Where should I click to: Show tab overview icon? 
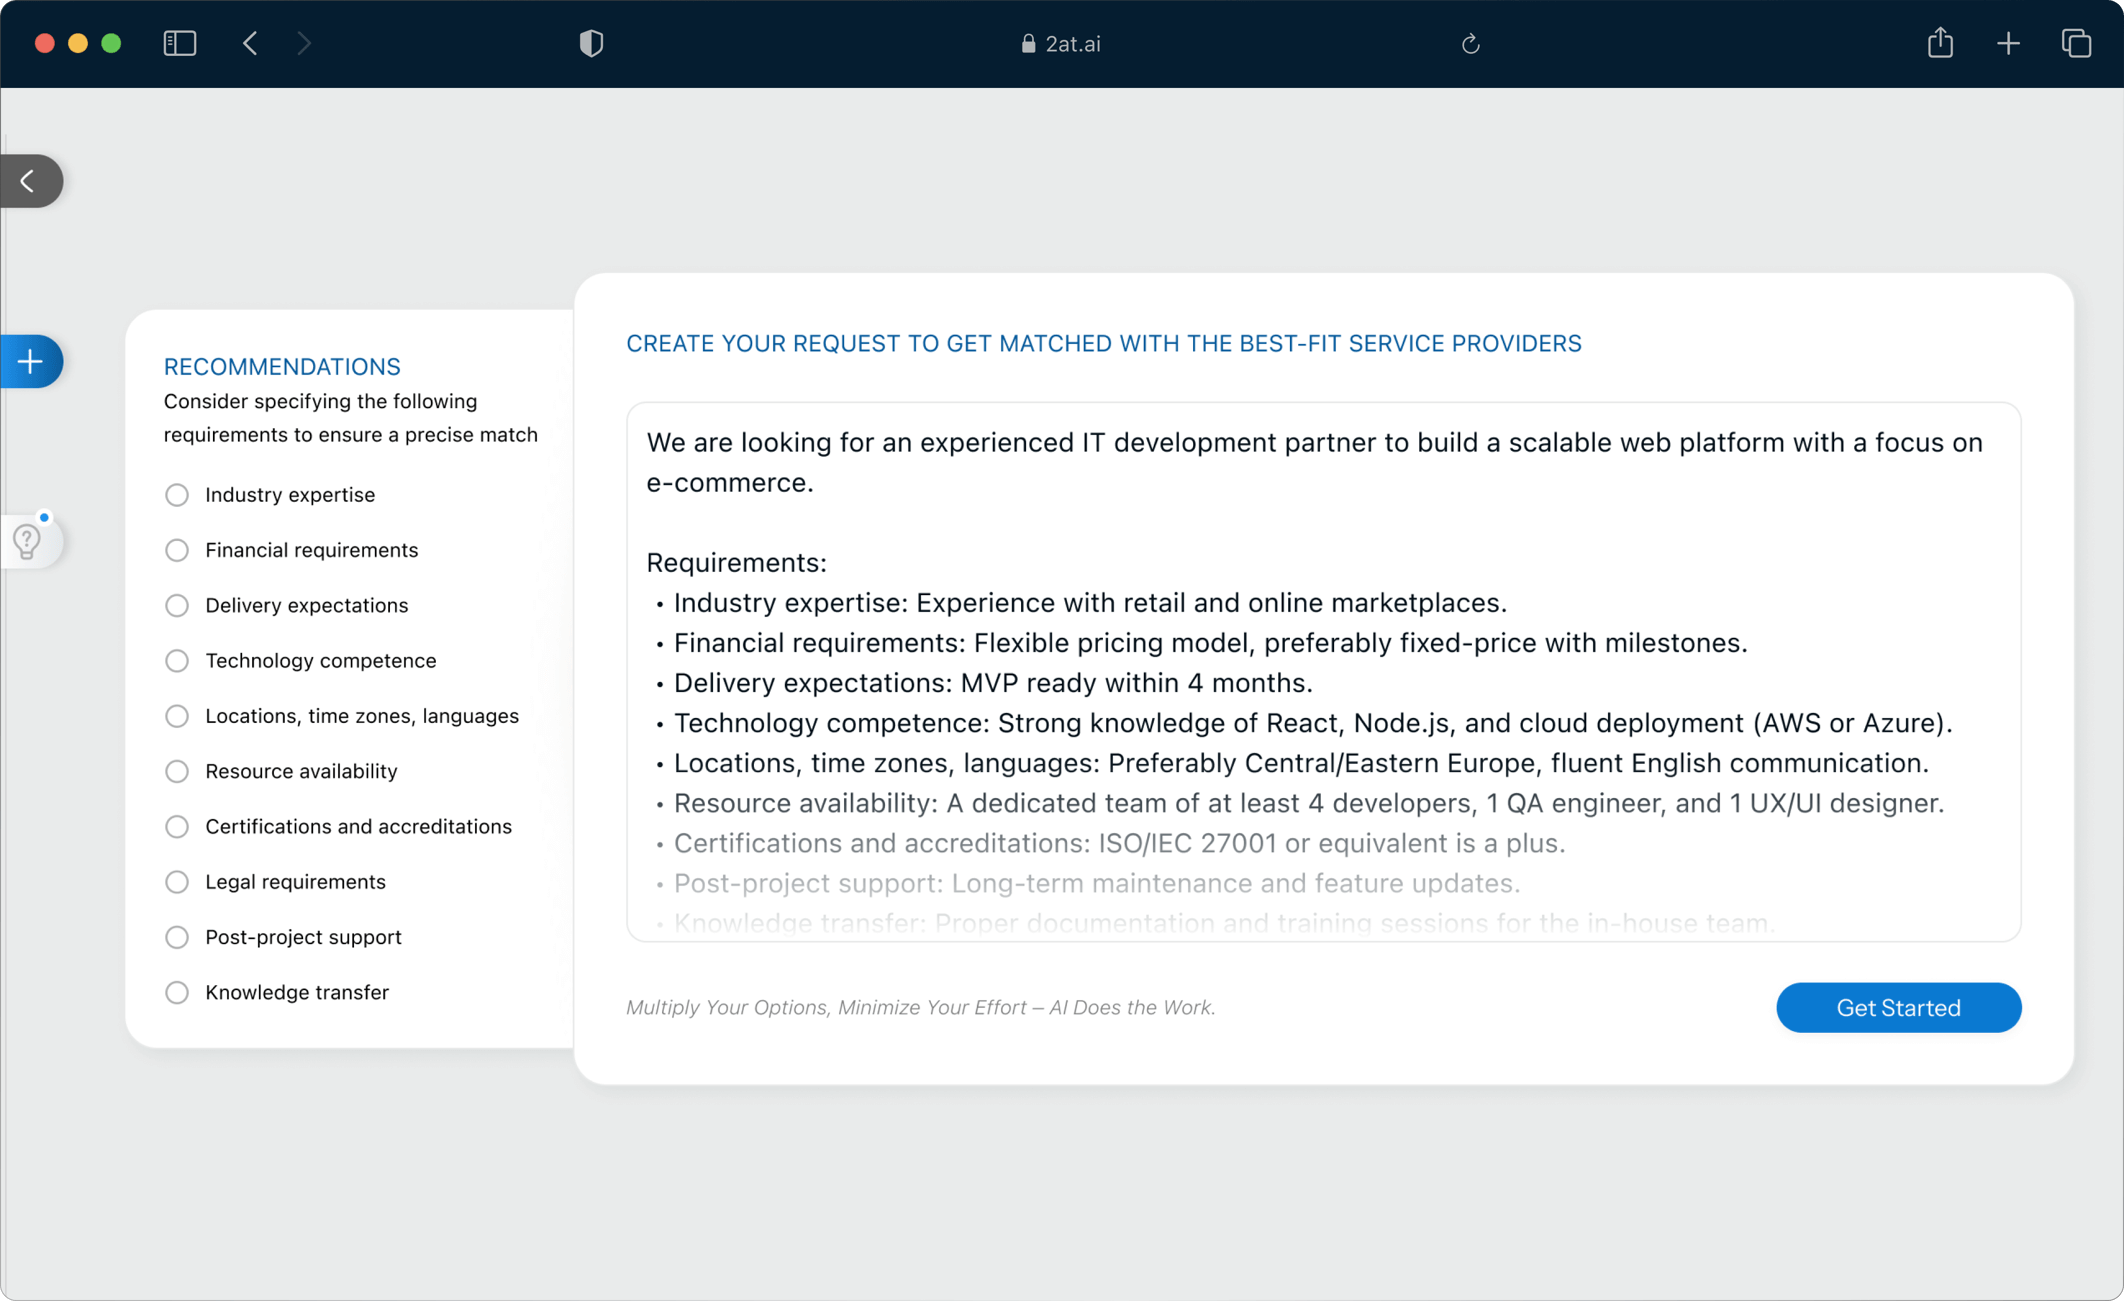tap(2076, 43)
